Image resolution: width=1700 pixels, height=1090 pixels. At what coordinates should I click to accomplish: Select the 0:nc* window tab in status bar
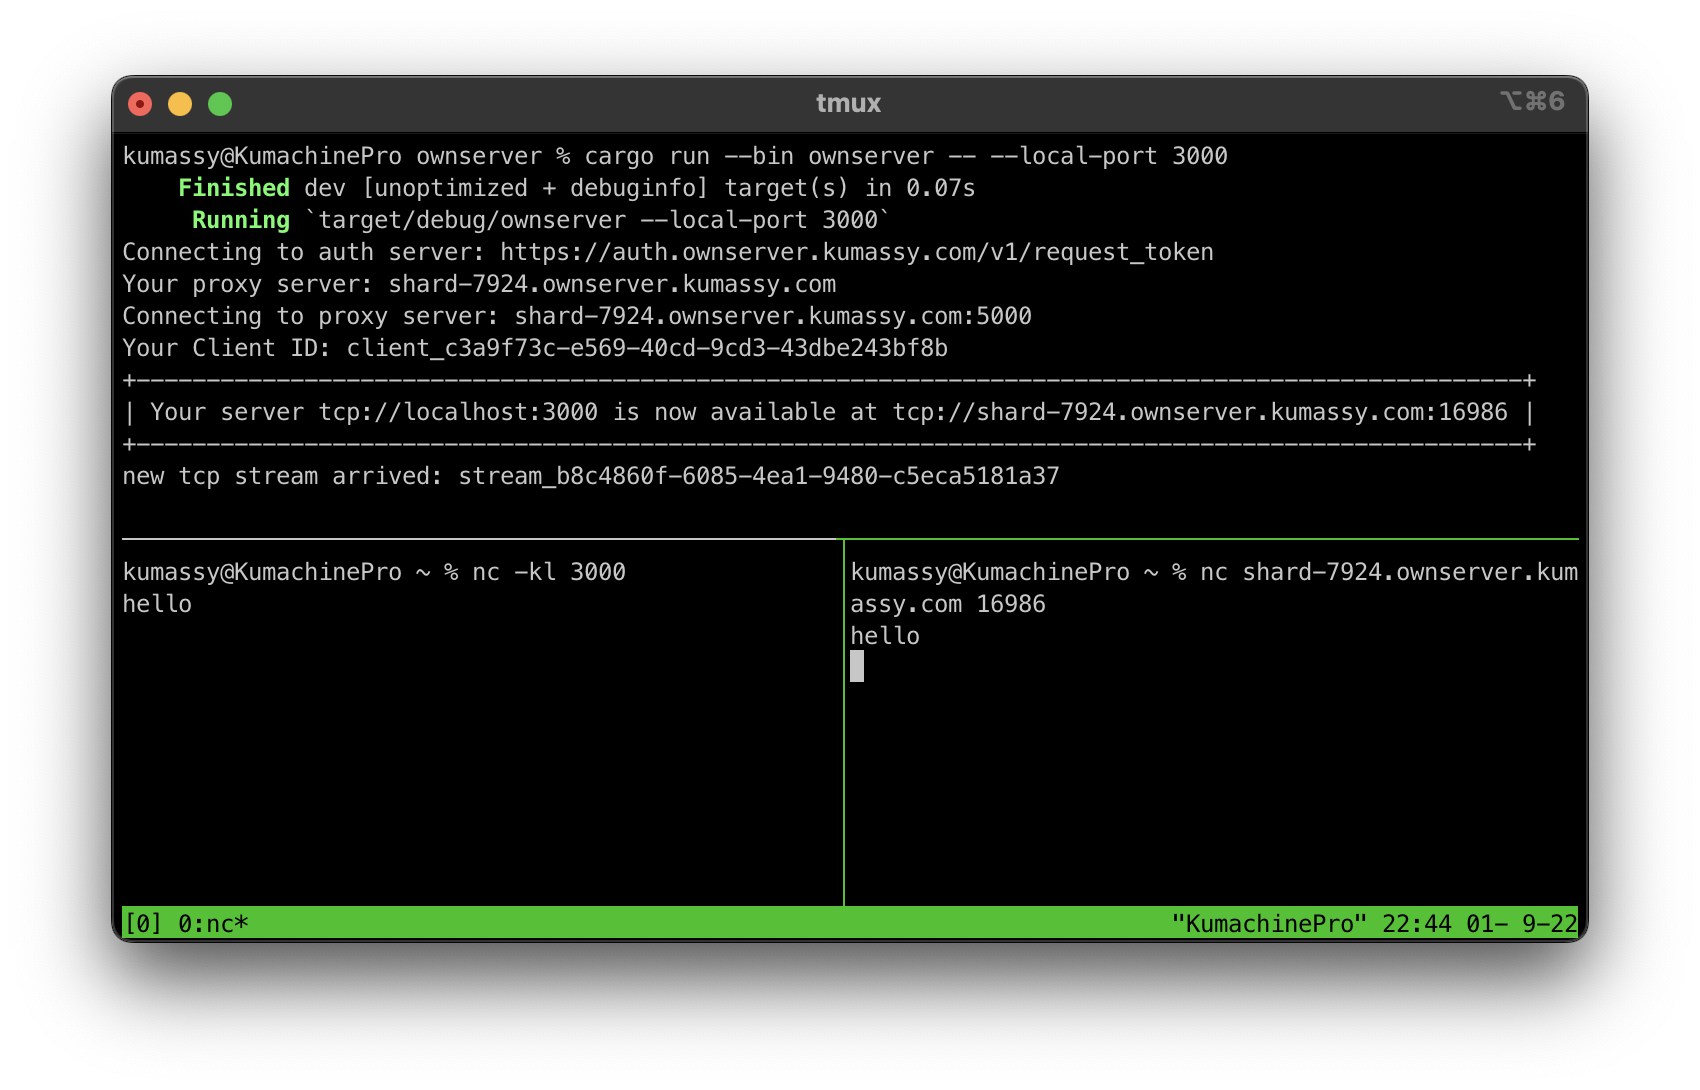(x=213, y=923)
